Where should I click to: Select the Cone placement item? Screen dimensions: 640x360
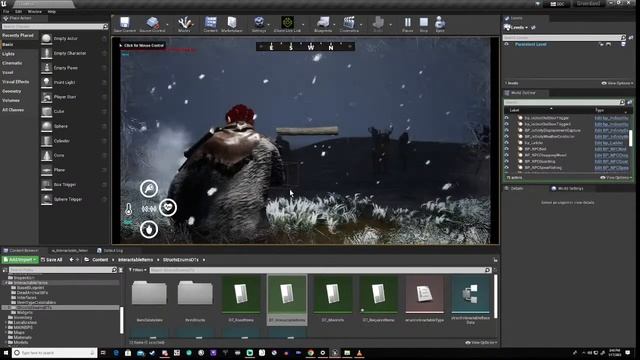click(x=74, y=156)
